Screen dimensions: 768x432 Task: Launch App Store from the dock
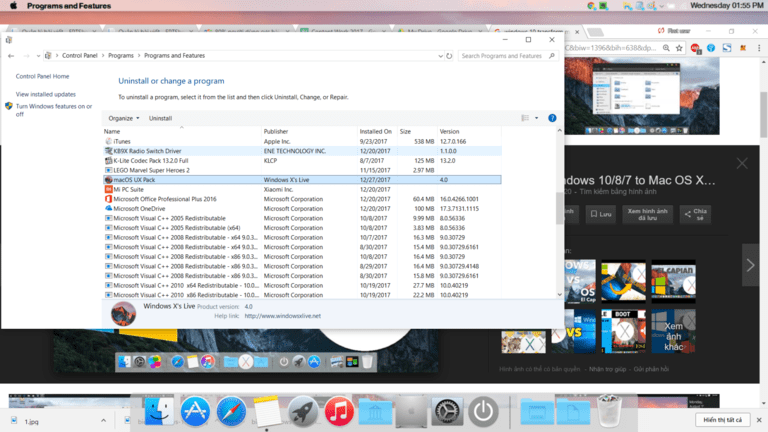coord(194,410)
